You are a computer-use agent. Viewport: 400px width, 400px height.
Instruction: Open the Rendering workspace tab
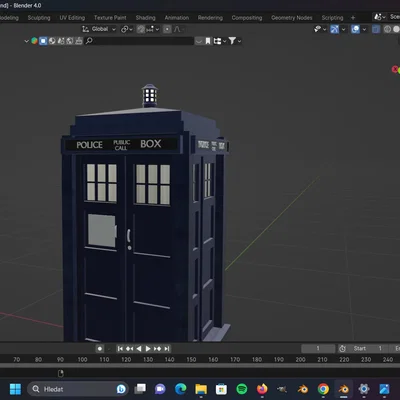[x=210, y=18]
